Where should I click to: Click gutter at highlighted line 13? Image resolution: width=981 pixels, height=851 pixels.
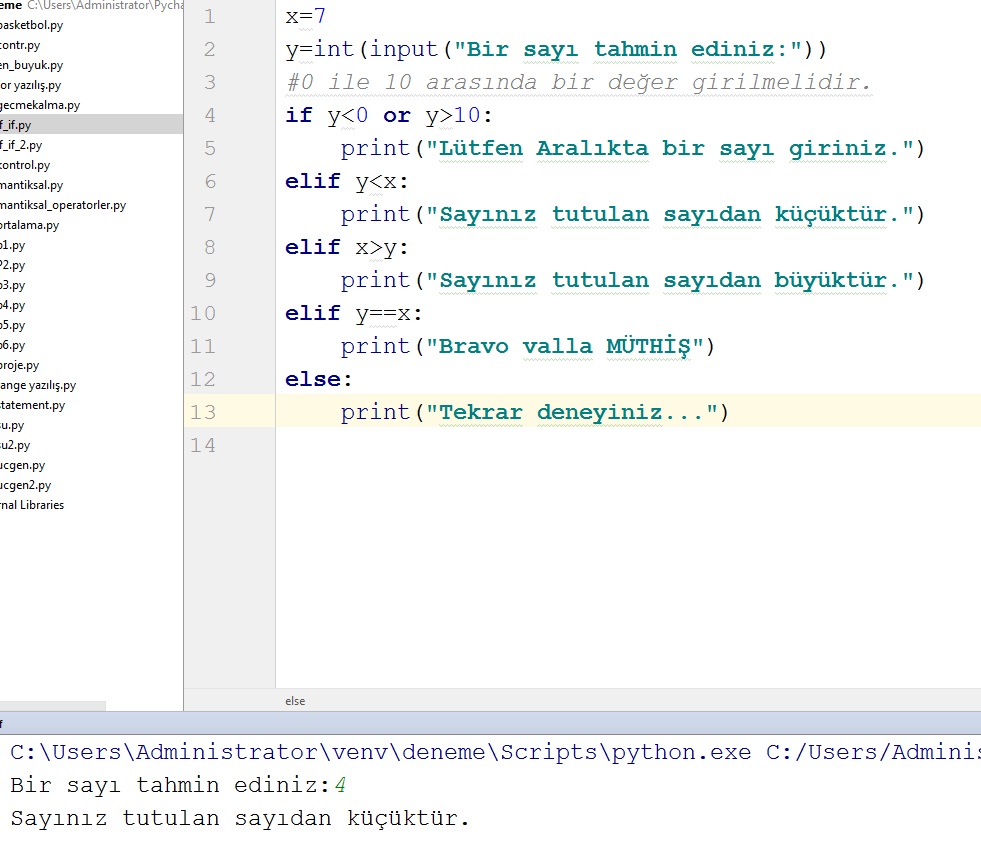(203, 412)
